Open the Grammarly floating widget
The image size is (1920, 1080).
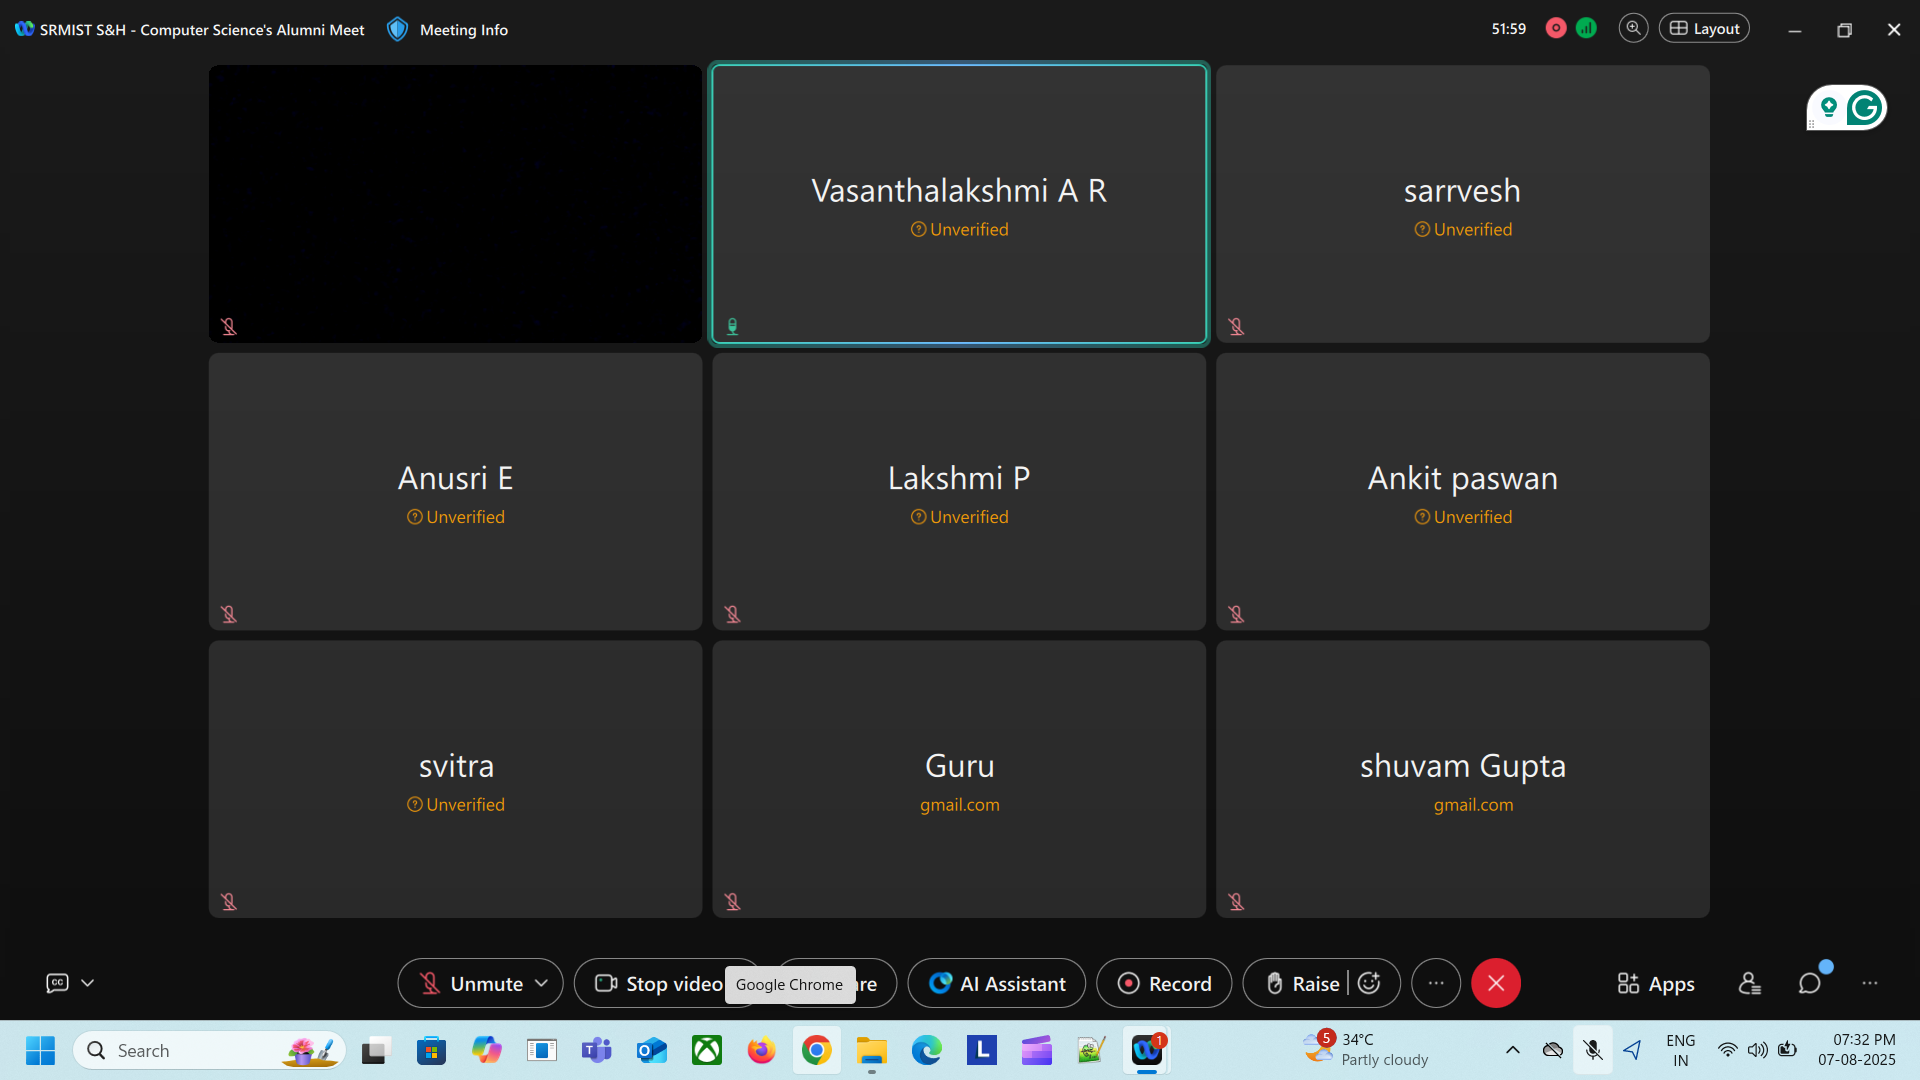click(1864, 108)
